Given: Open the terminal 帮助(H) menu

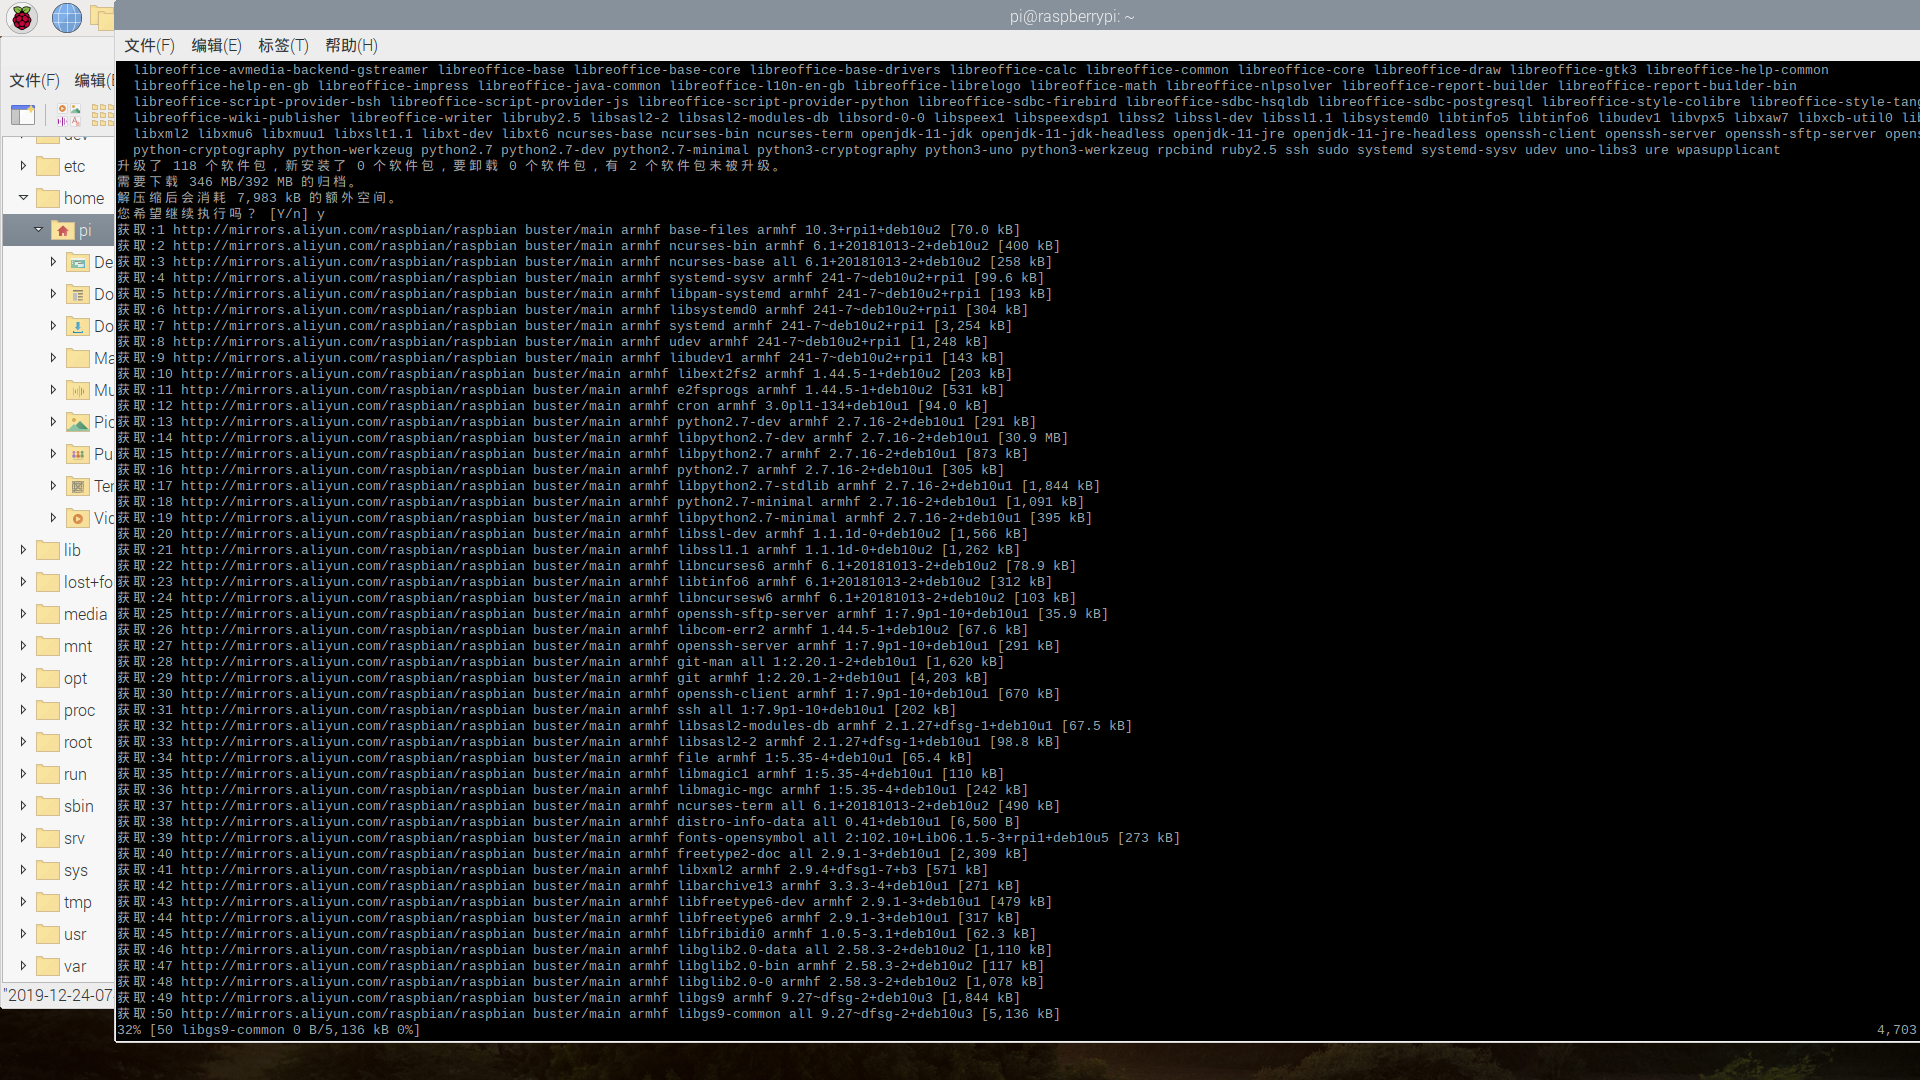Looking at the screenshot, I should point(351,45).
